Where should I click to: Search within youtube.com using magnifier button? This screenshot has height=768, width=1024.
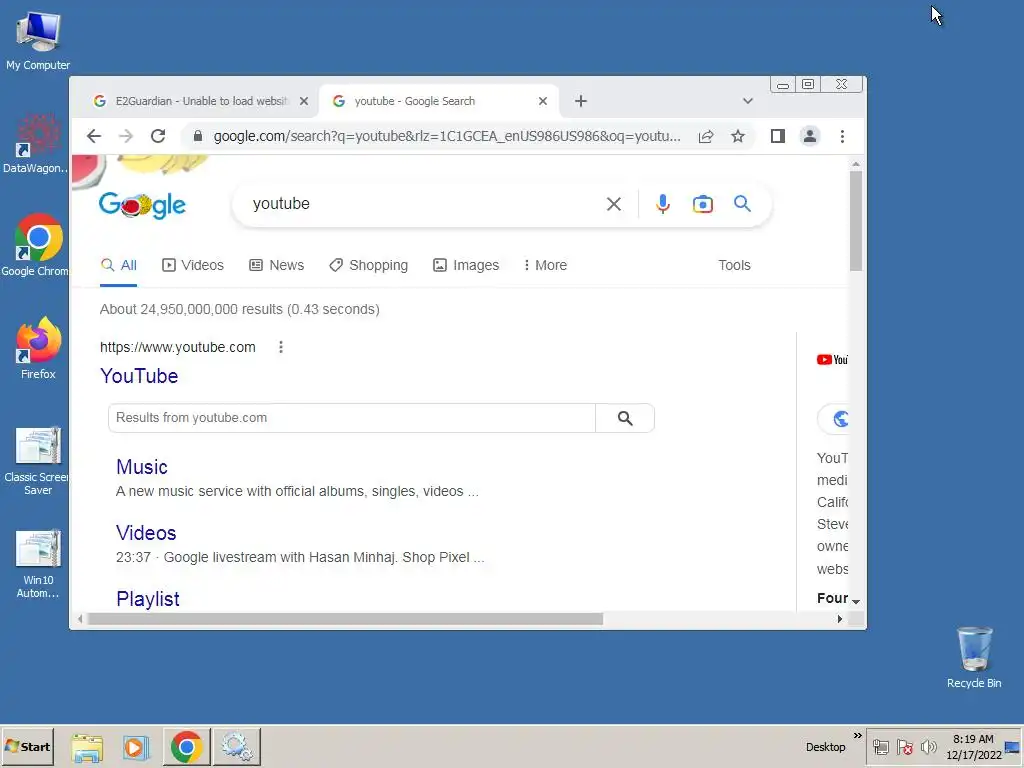coord(625,418)
